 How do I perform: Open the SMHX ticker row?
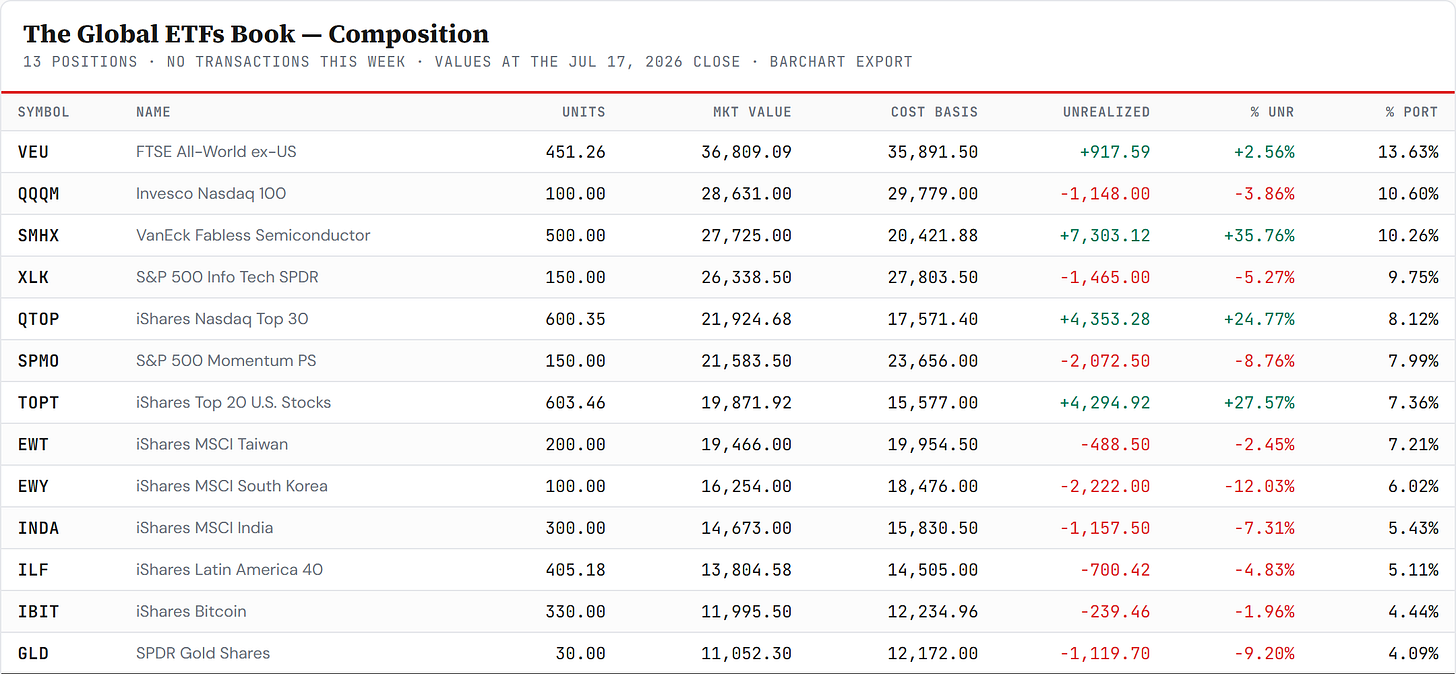click(728, 236)
